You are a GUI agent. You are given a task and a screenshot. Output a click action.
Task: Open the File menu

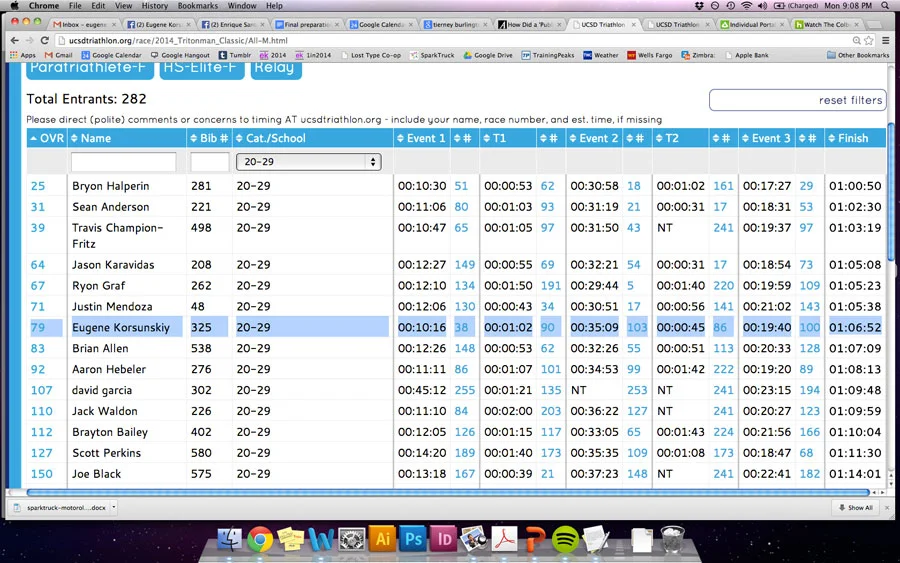coord(75,6)
